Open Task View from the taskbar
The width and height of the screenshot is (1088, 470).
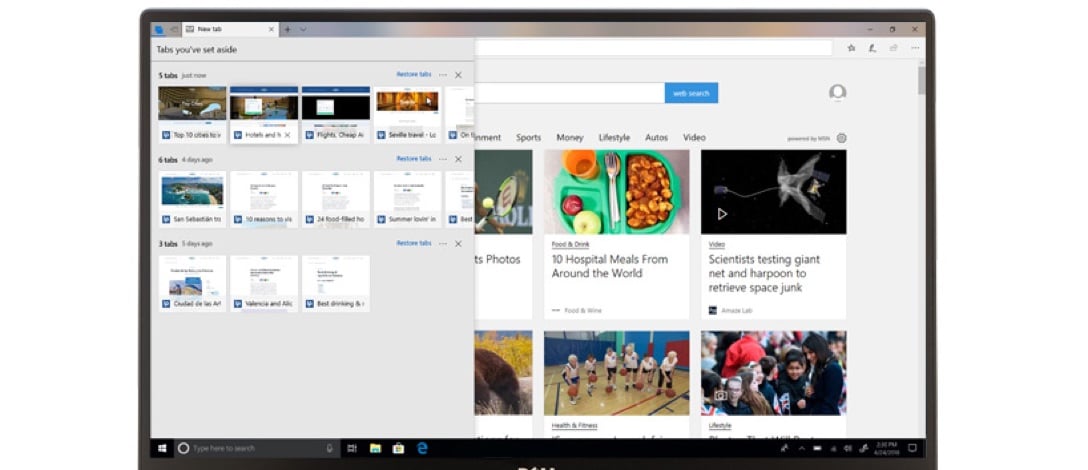(352, 448)
